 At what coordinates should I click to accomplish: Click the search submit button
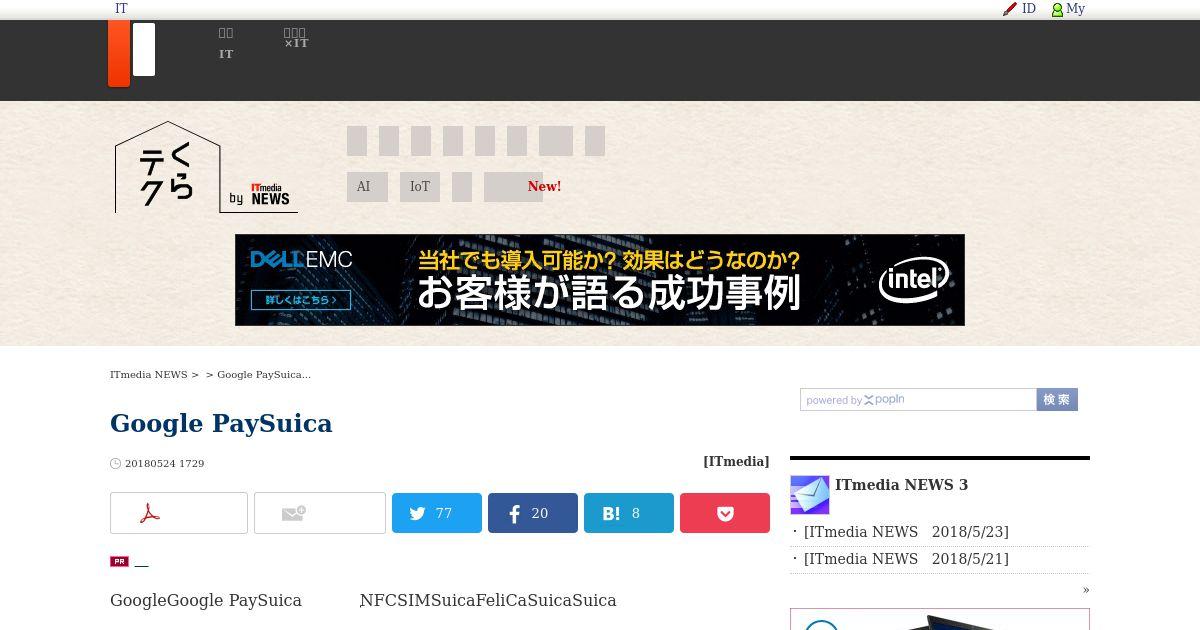1057,400
